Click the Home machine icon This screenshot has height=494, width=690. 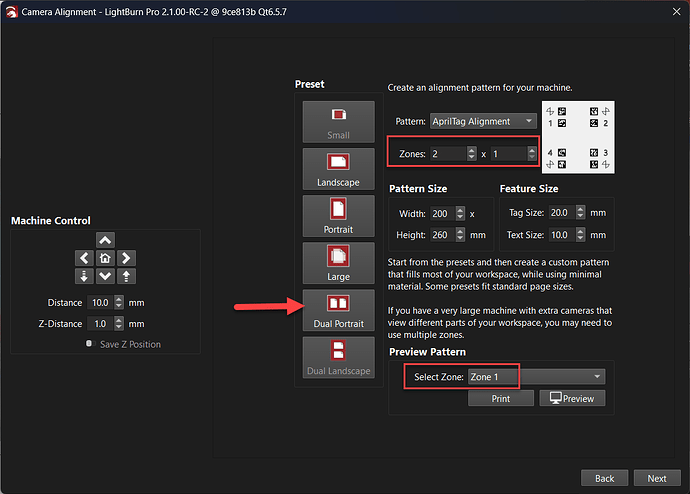[105, 258]
